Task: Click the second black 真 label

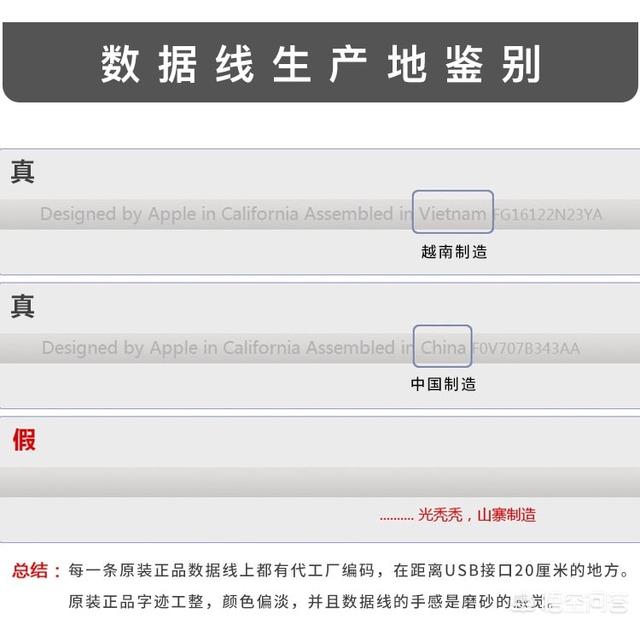Action: pyautogui.click(x=23, y=306)
